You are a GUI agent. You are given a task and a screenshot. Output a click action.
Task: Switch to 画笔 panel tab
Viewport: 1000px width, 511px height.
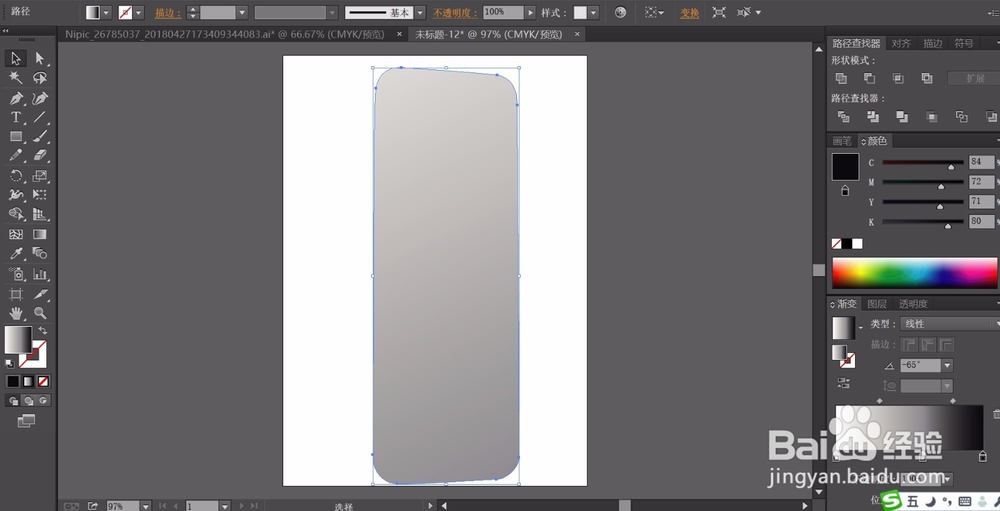(x=842, y=141)
